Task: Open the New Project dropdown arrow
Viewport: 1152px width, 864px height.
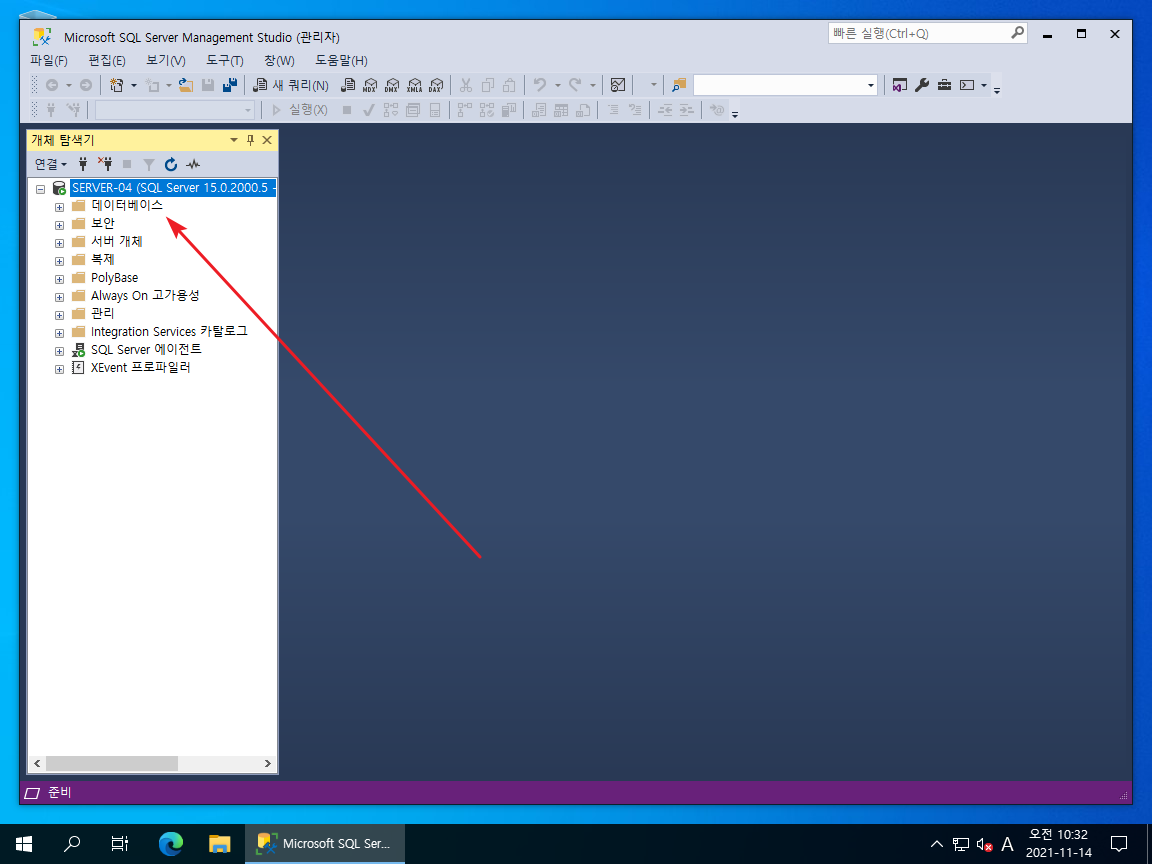Action: pos(134,85)
